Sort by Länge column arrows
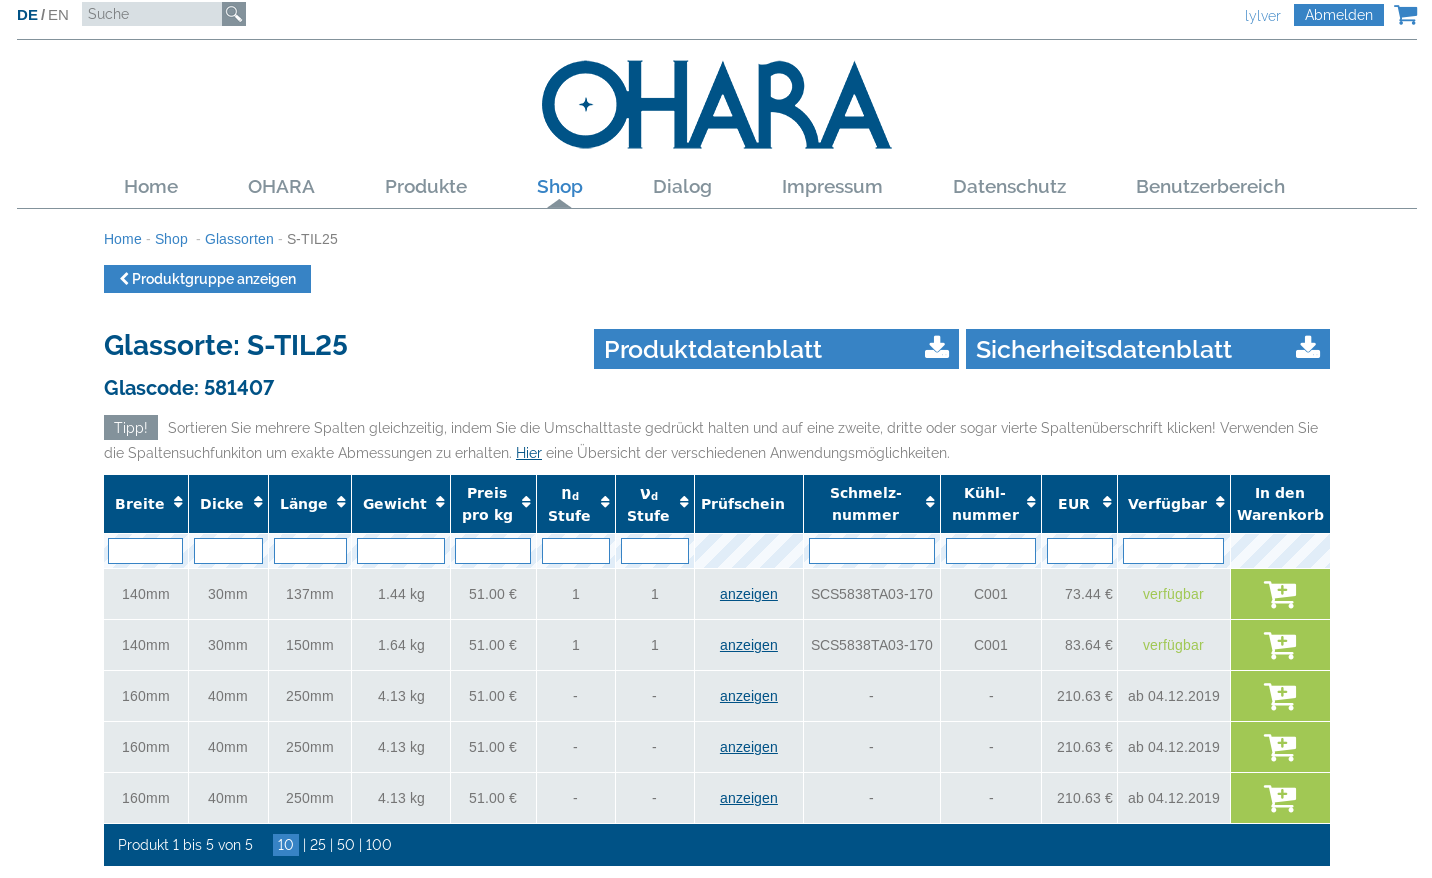 pos(341,502)
